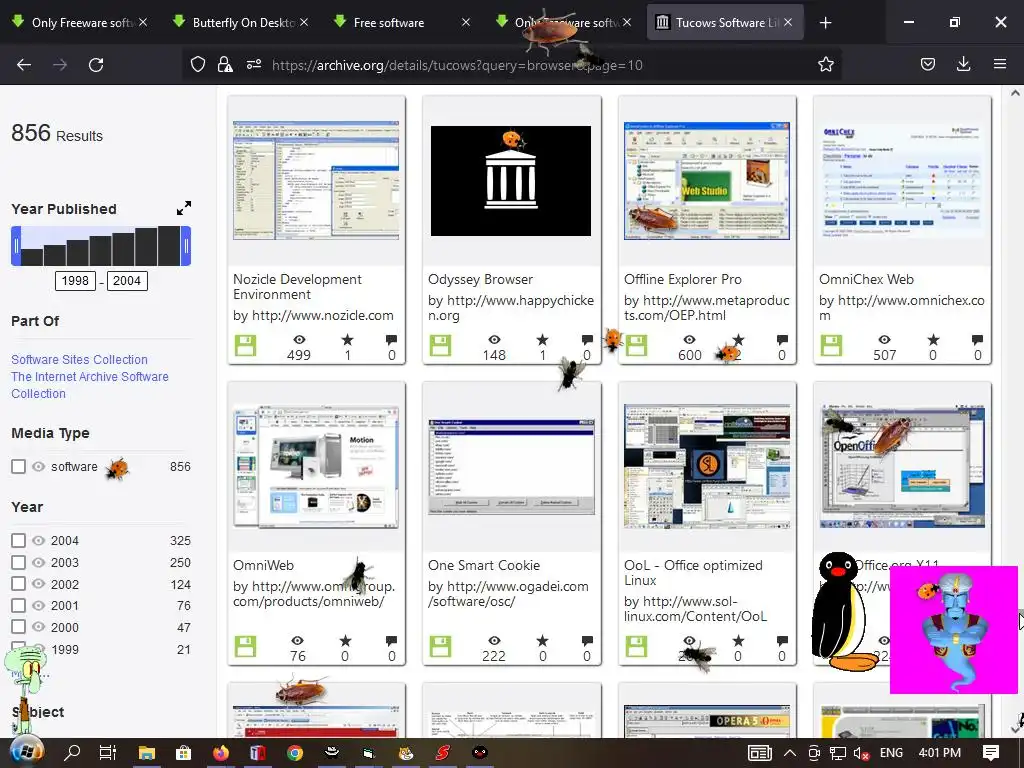
Task: Toggle eye to show only software
Action: point(39,466)
